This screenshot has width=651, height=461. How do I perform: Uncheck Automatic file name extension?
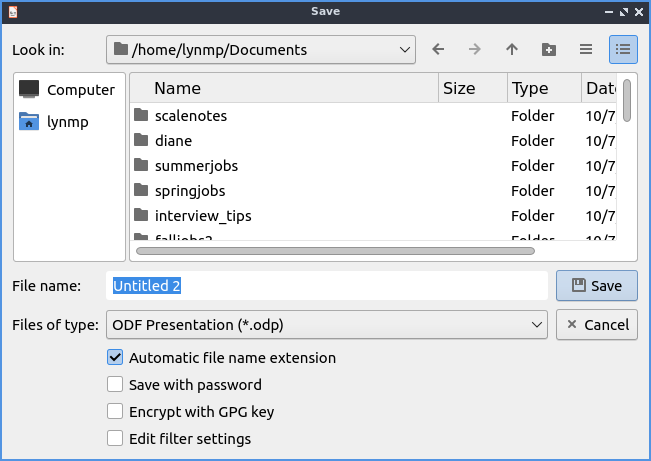115,357
